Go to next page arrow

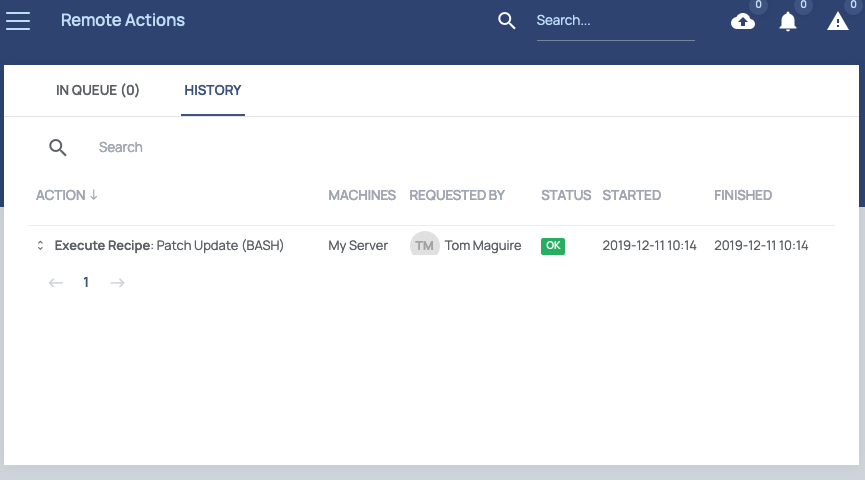(118, 283)
